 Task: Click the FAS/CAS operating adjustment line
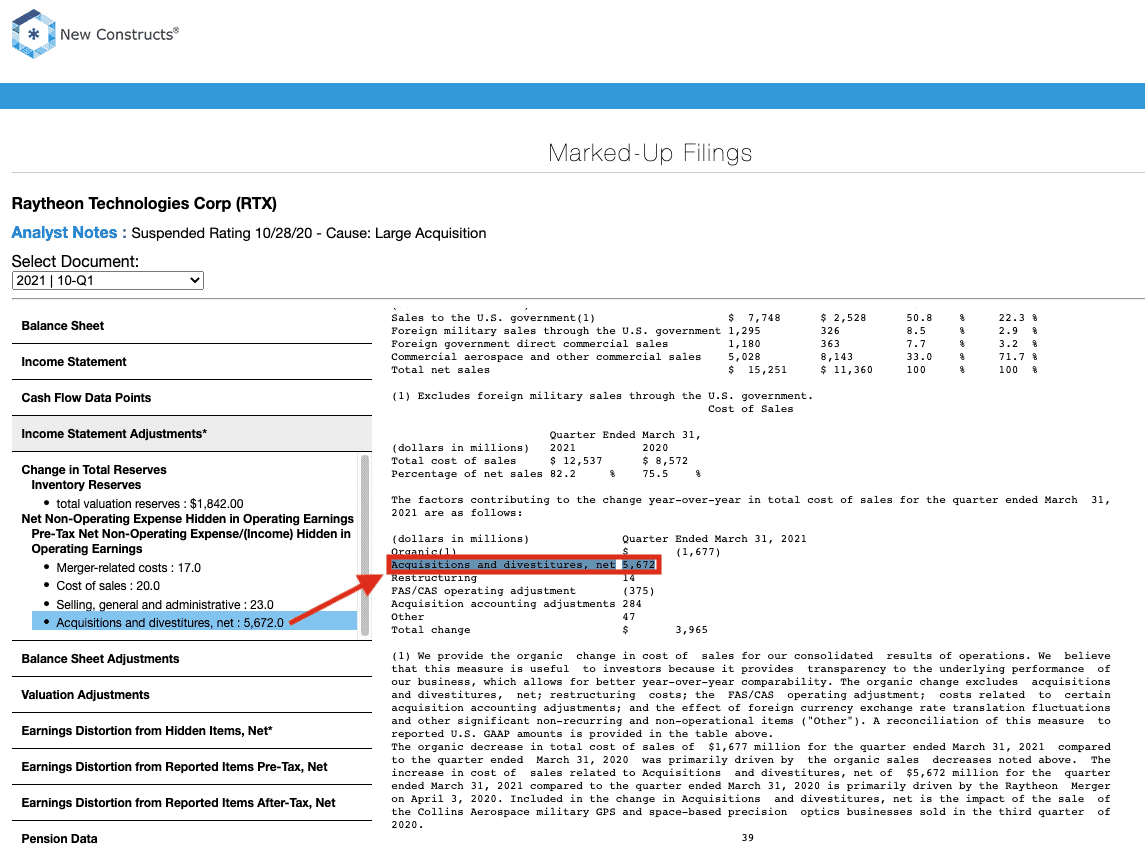[523, 591]
